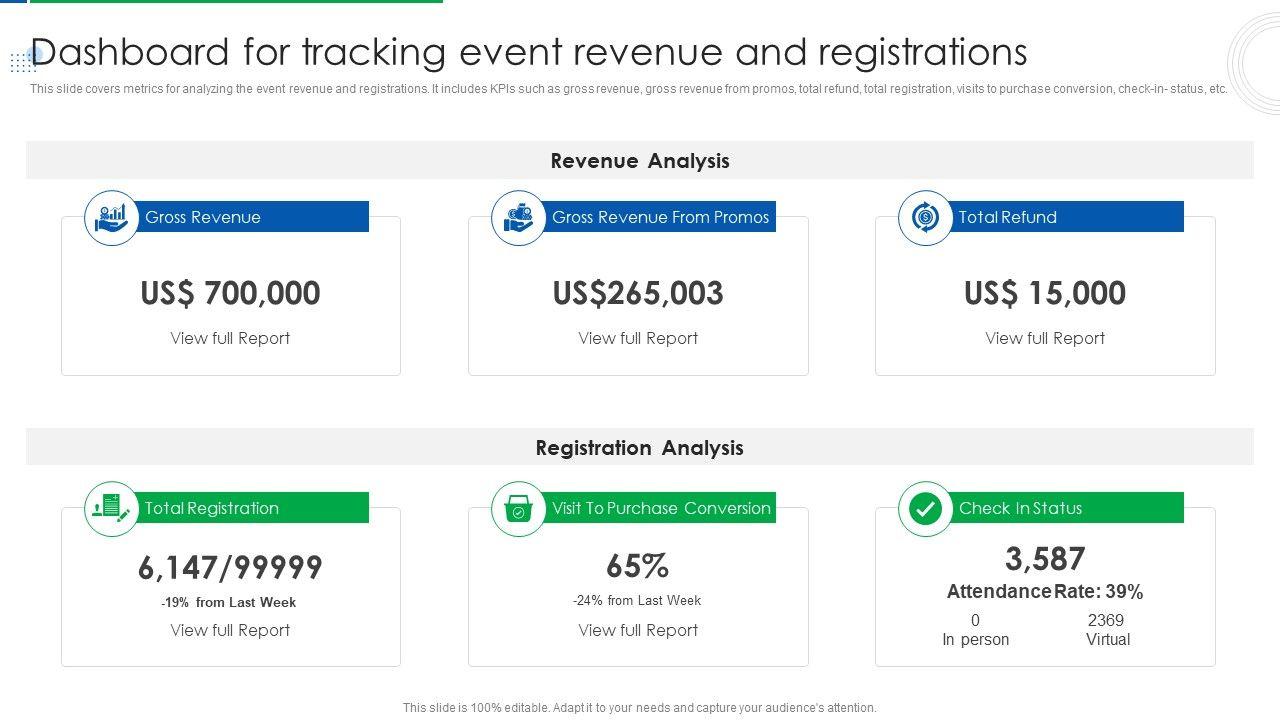Click the Check In Status checkmark icon
Image resolution: width=1280 pixels, height=720 pixels.
click(x=925, y=509)
